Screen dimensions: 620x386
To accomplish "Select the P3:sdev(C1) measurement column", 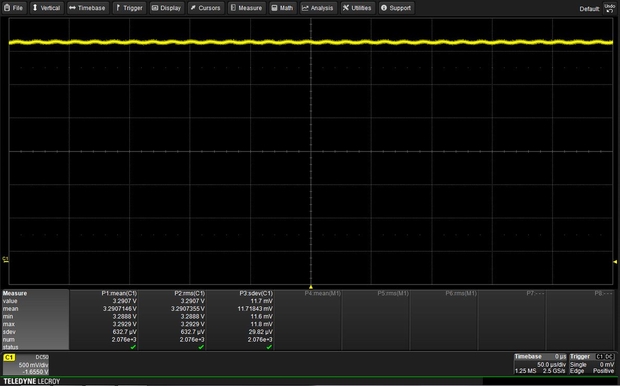I will pos(240,320).
